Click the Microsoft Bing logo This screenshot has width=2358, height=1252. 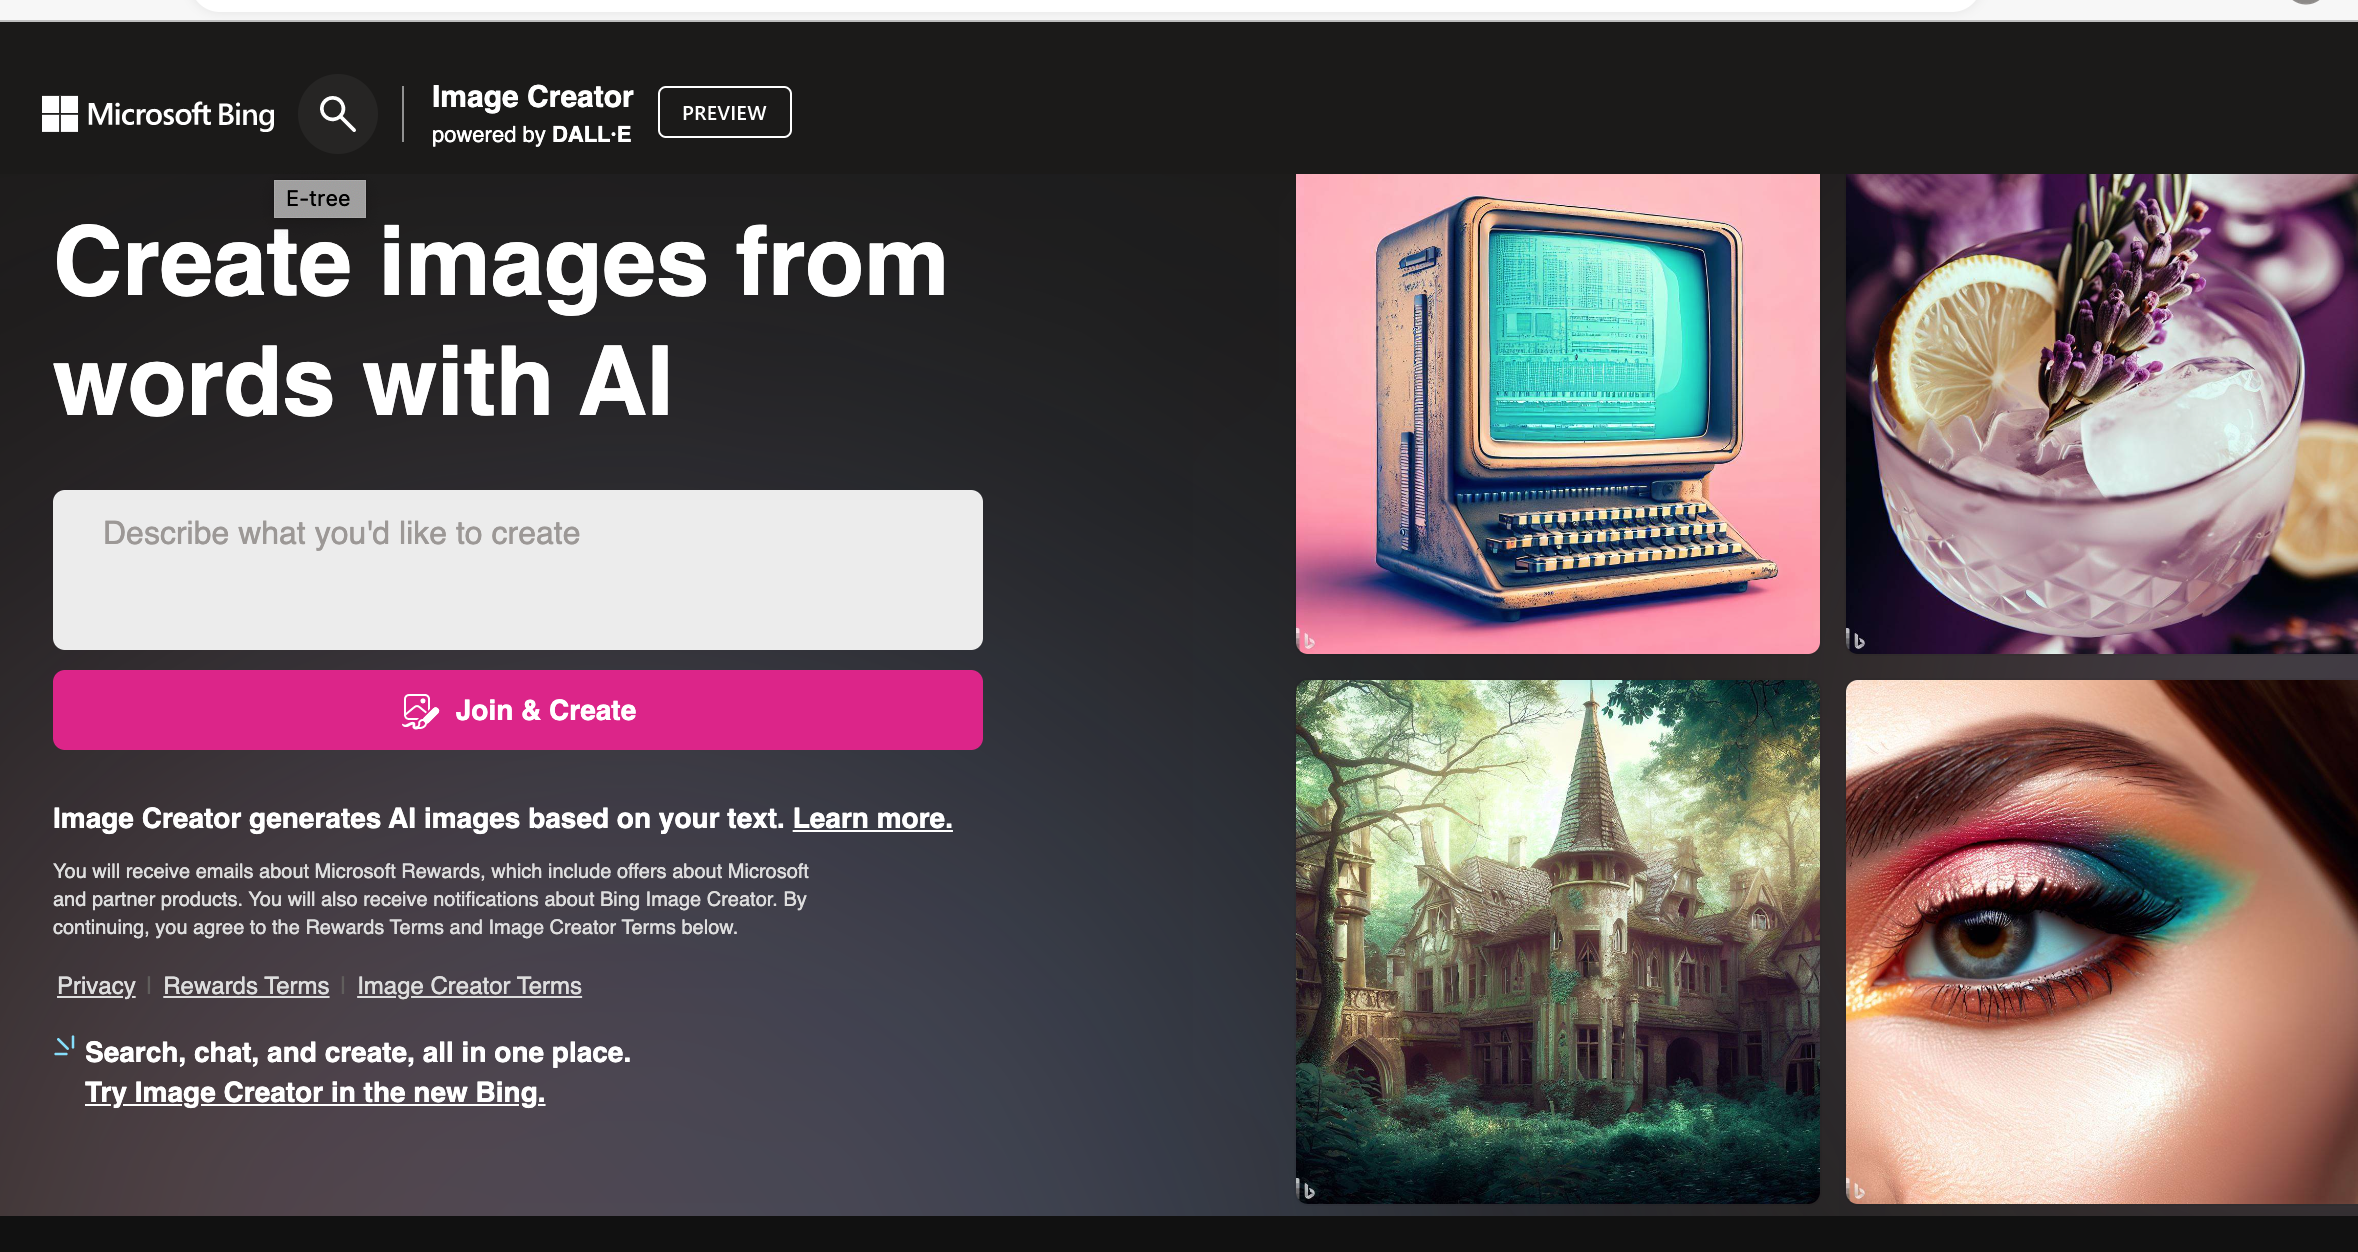(158, 114)
